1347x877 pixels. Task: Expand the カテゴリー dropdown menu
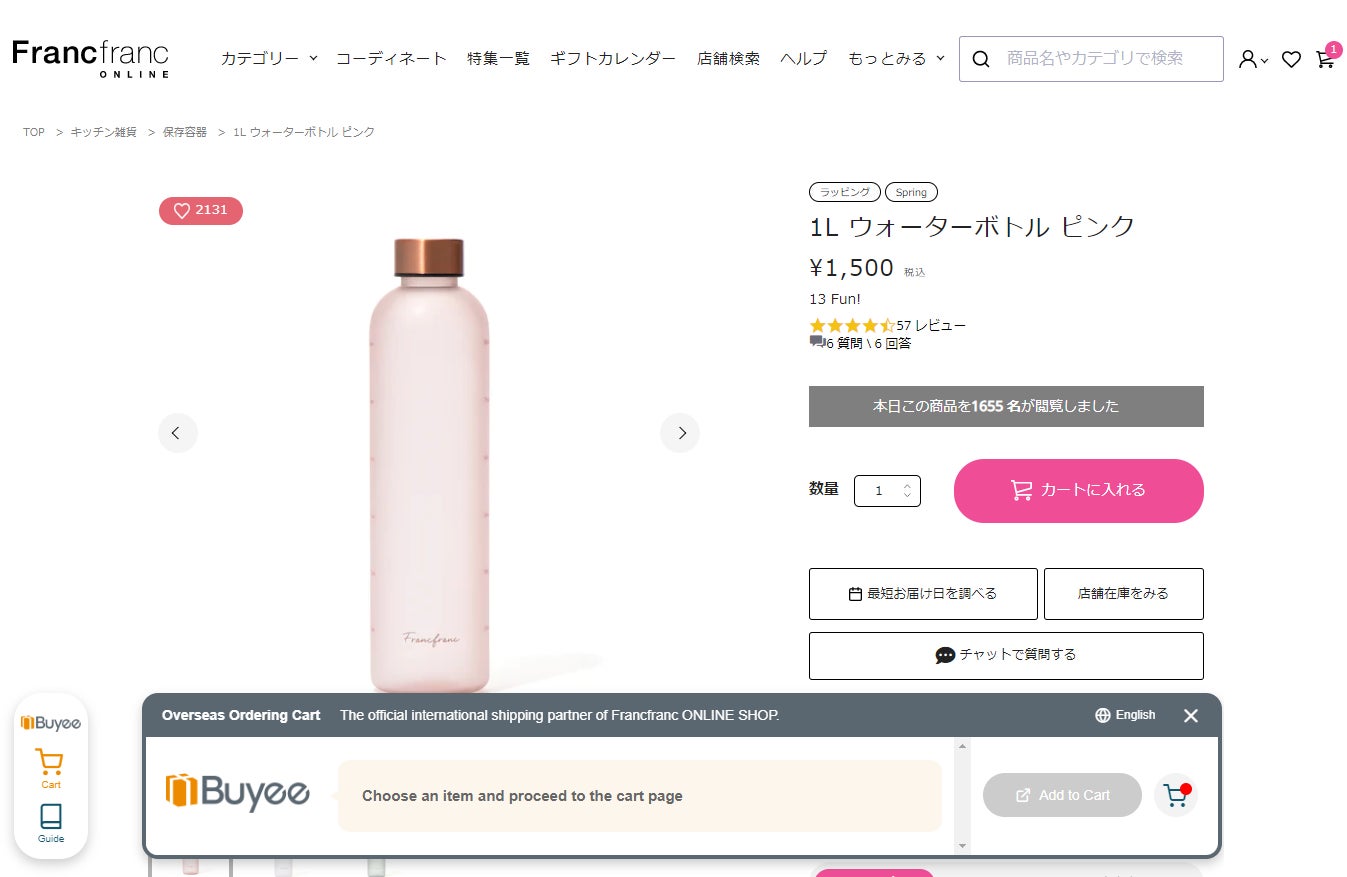click(269, 59)
